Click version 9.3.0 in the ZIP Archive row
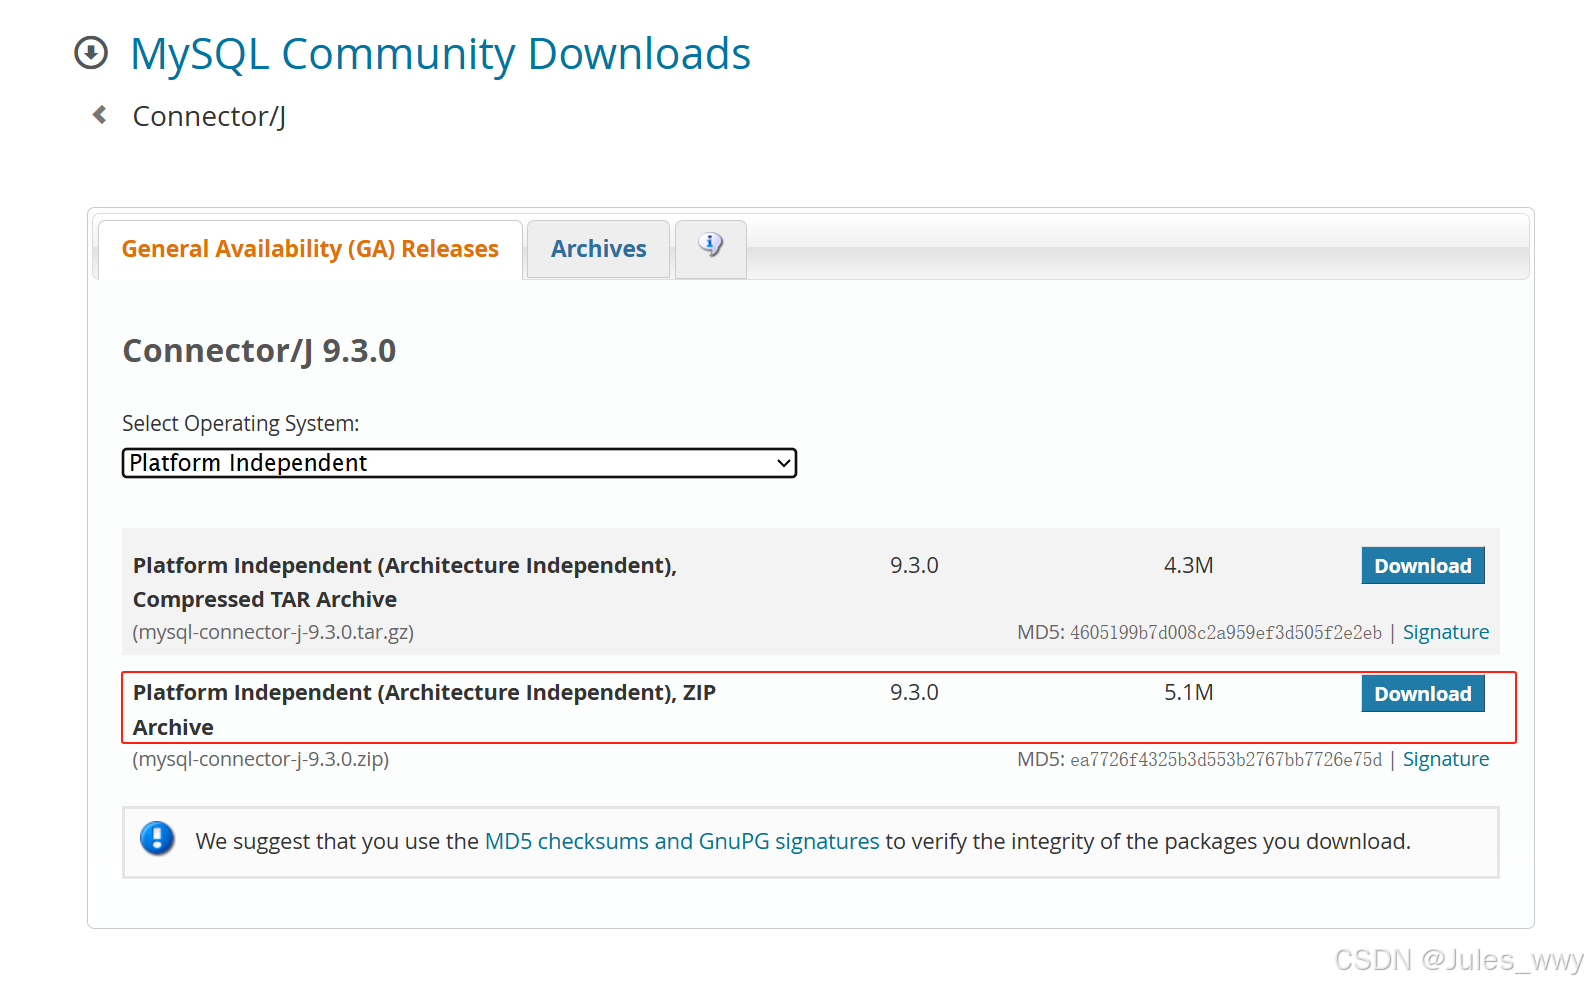Screen dimensions: 1588x987 point(914,692)
